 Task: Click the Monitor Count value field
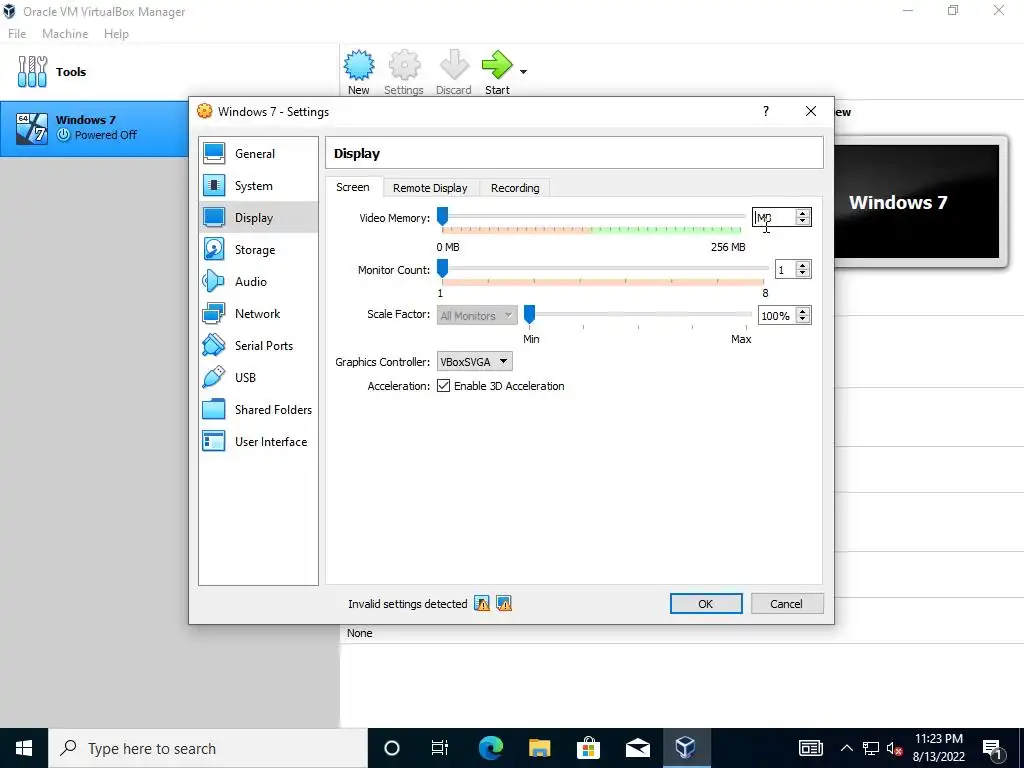tap(784, 270)
